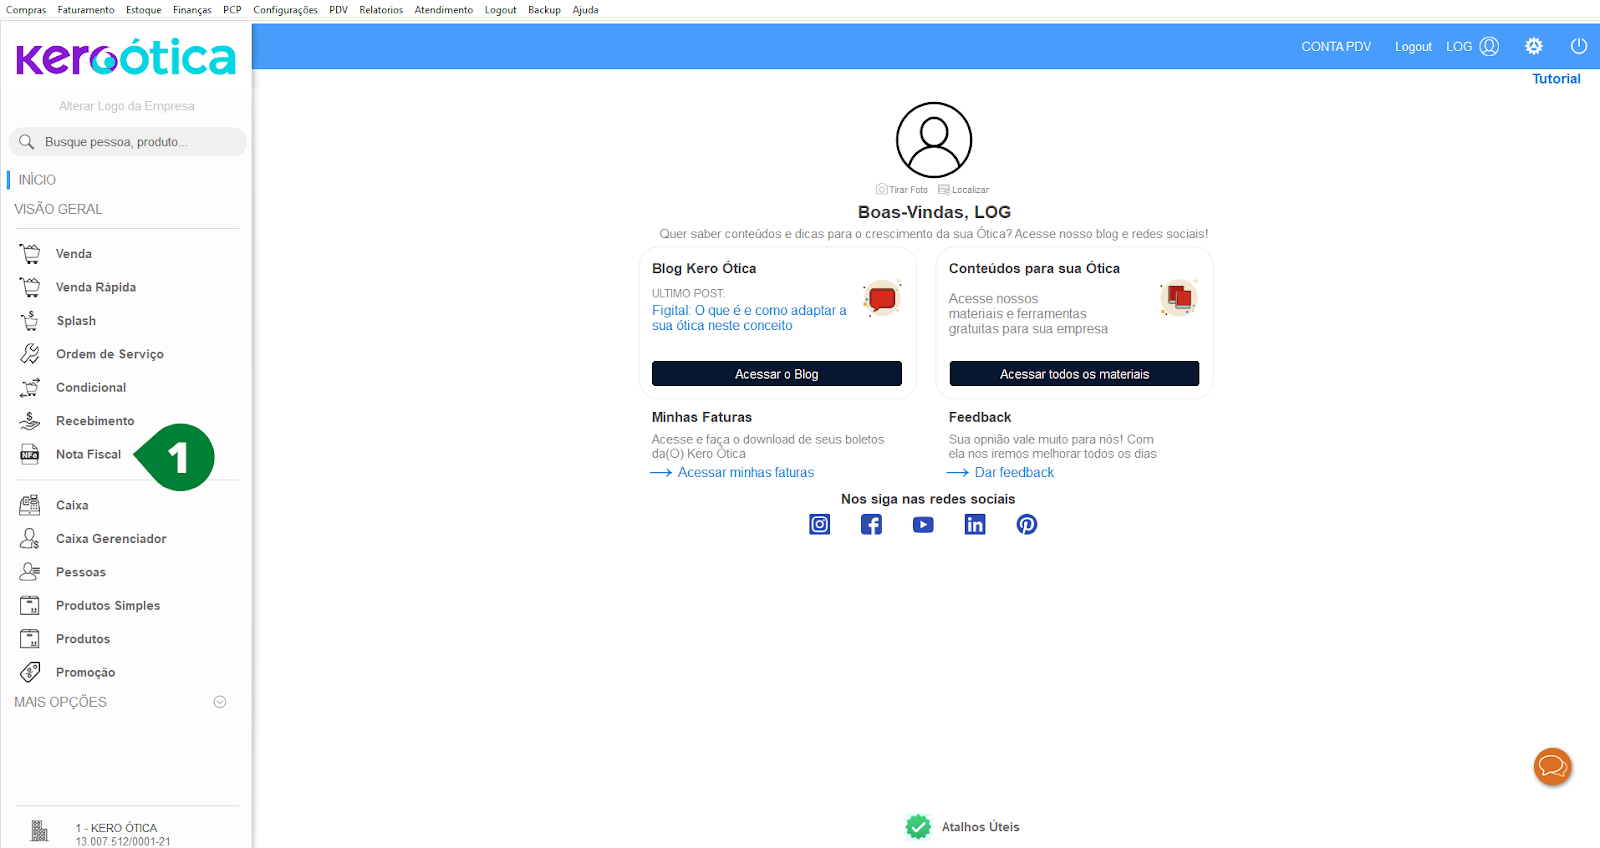Click Alterar Logo da Empresa
This screenshot has height=848, width=1600.
tap(127, 106)
